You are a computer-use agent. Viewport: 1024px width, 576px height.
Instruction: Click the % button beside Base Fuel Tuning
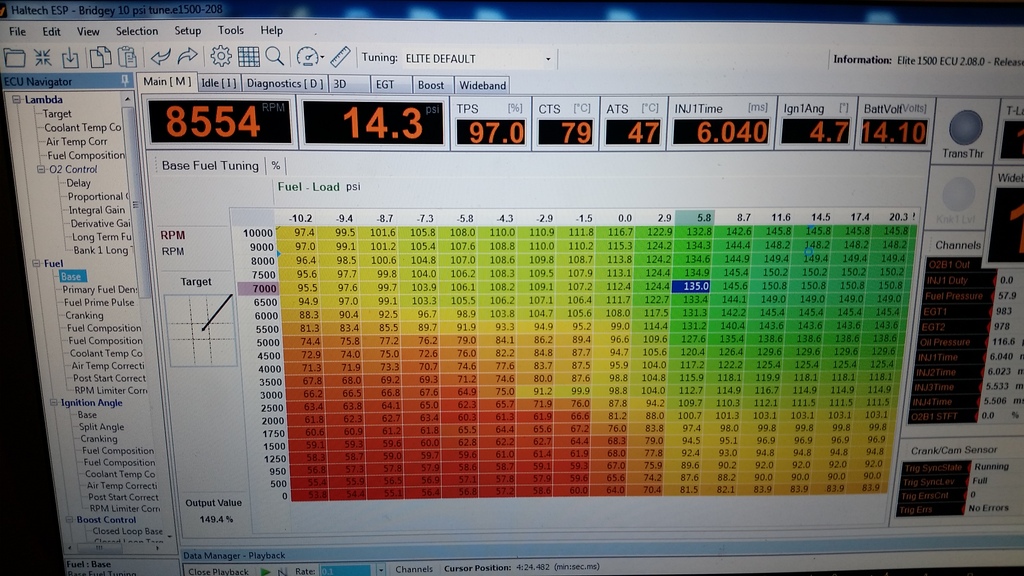pos(276,166)
